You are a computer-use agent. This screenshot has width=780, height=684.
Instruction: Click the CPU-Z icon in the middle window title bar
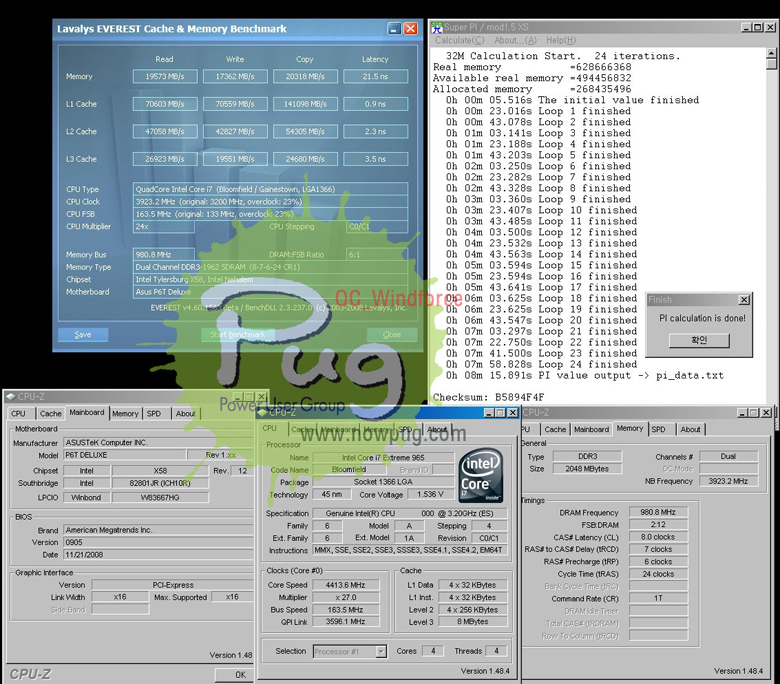tap(263, 412)
